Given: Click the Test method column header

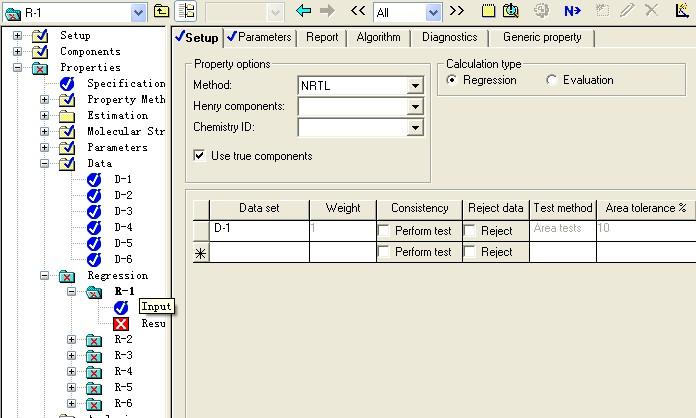Looking at the screenshot, I should click(563, 209).
